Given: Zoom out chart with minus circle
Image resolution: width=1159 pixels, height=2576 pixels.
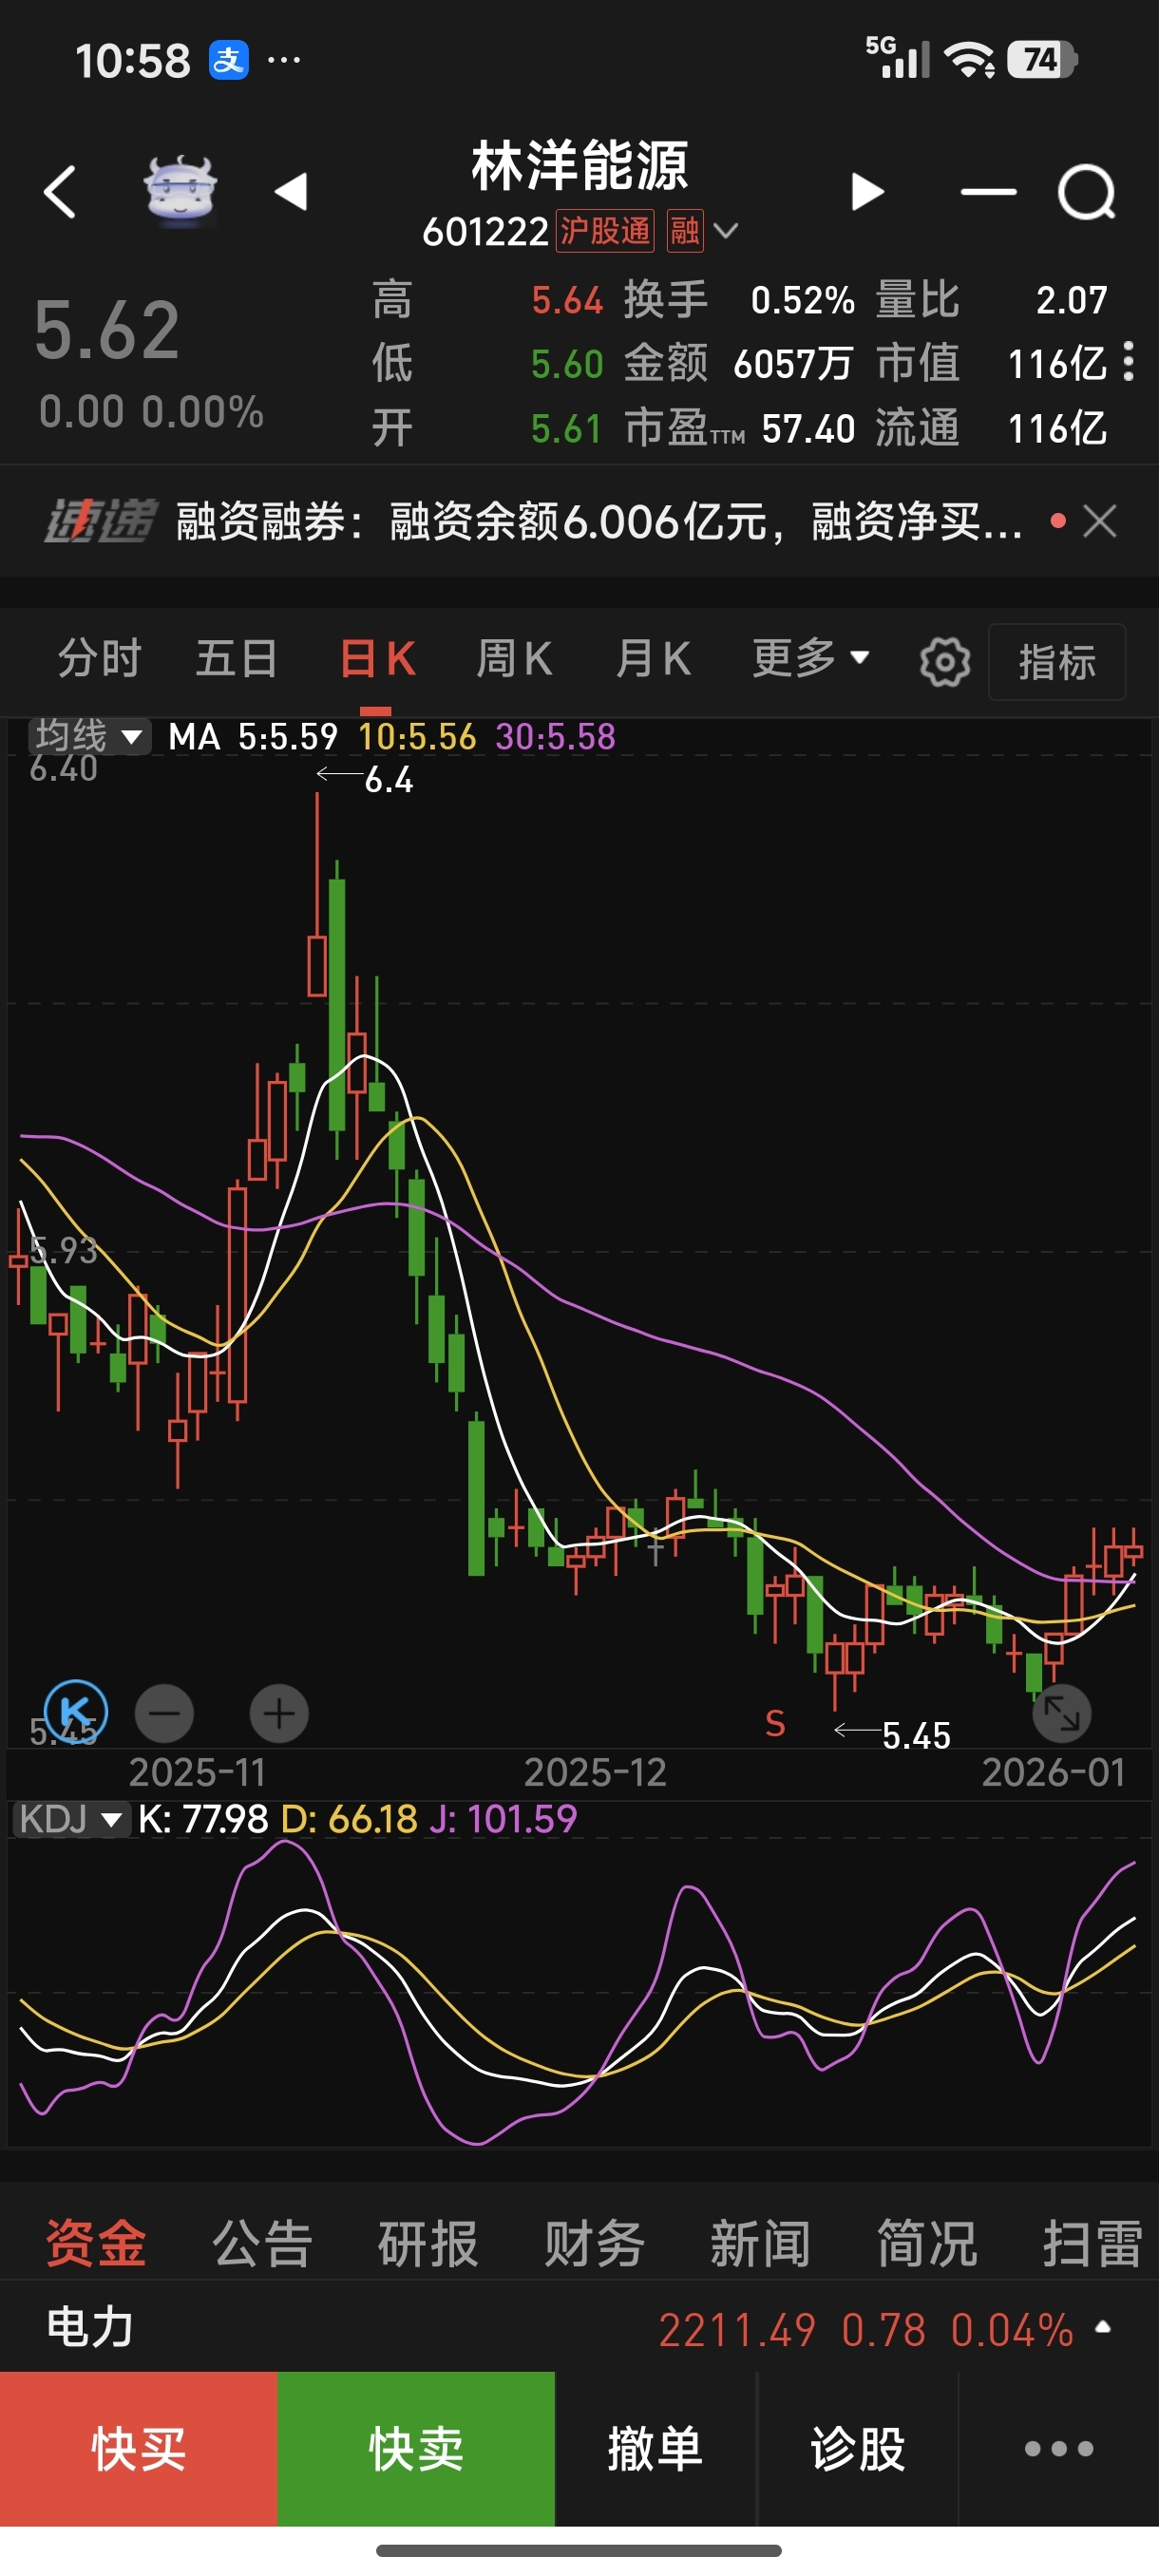Looking at the screenshot, I should coord(165,1714).
